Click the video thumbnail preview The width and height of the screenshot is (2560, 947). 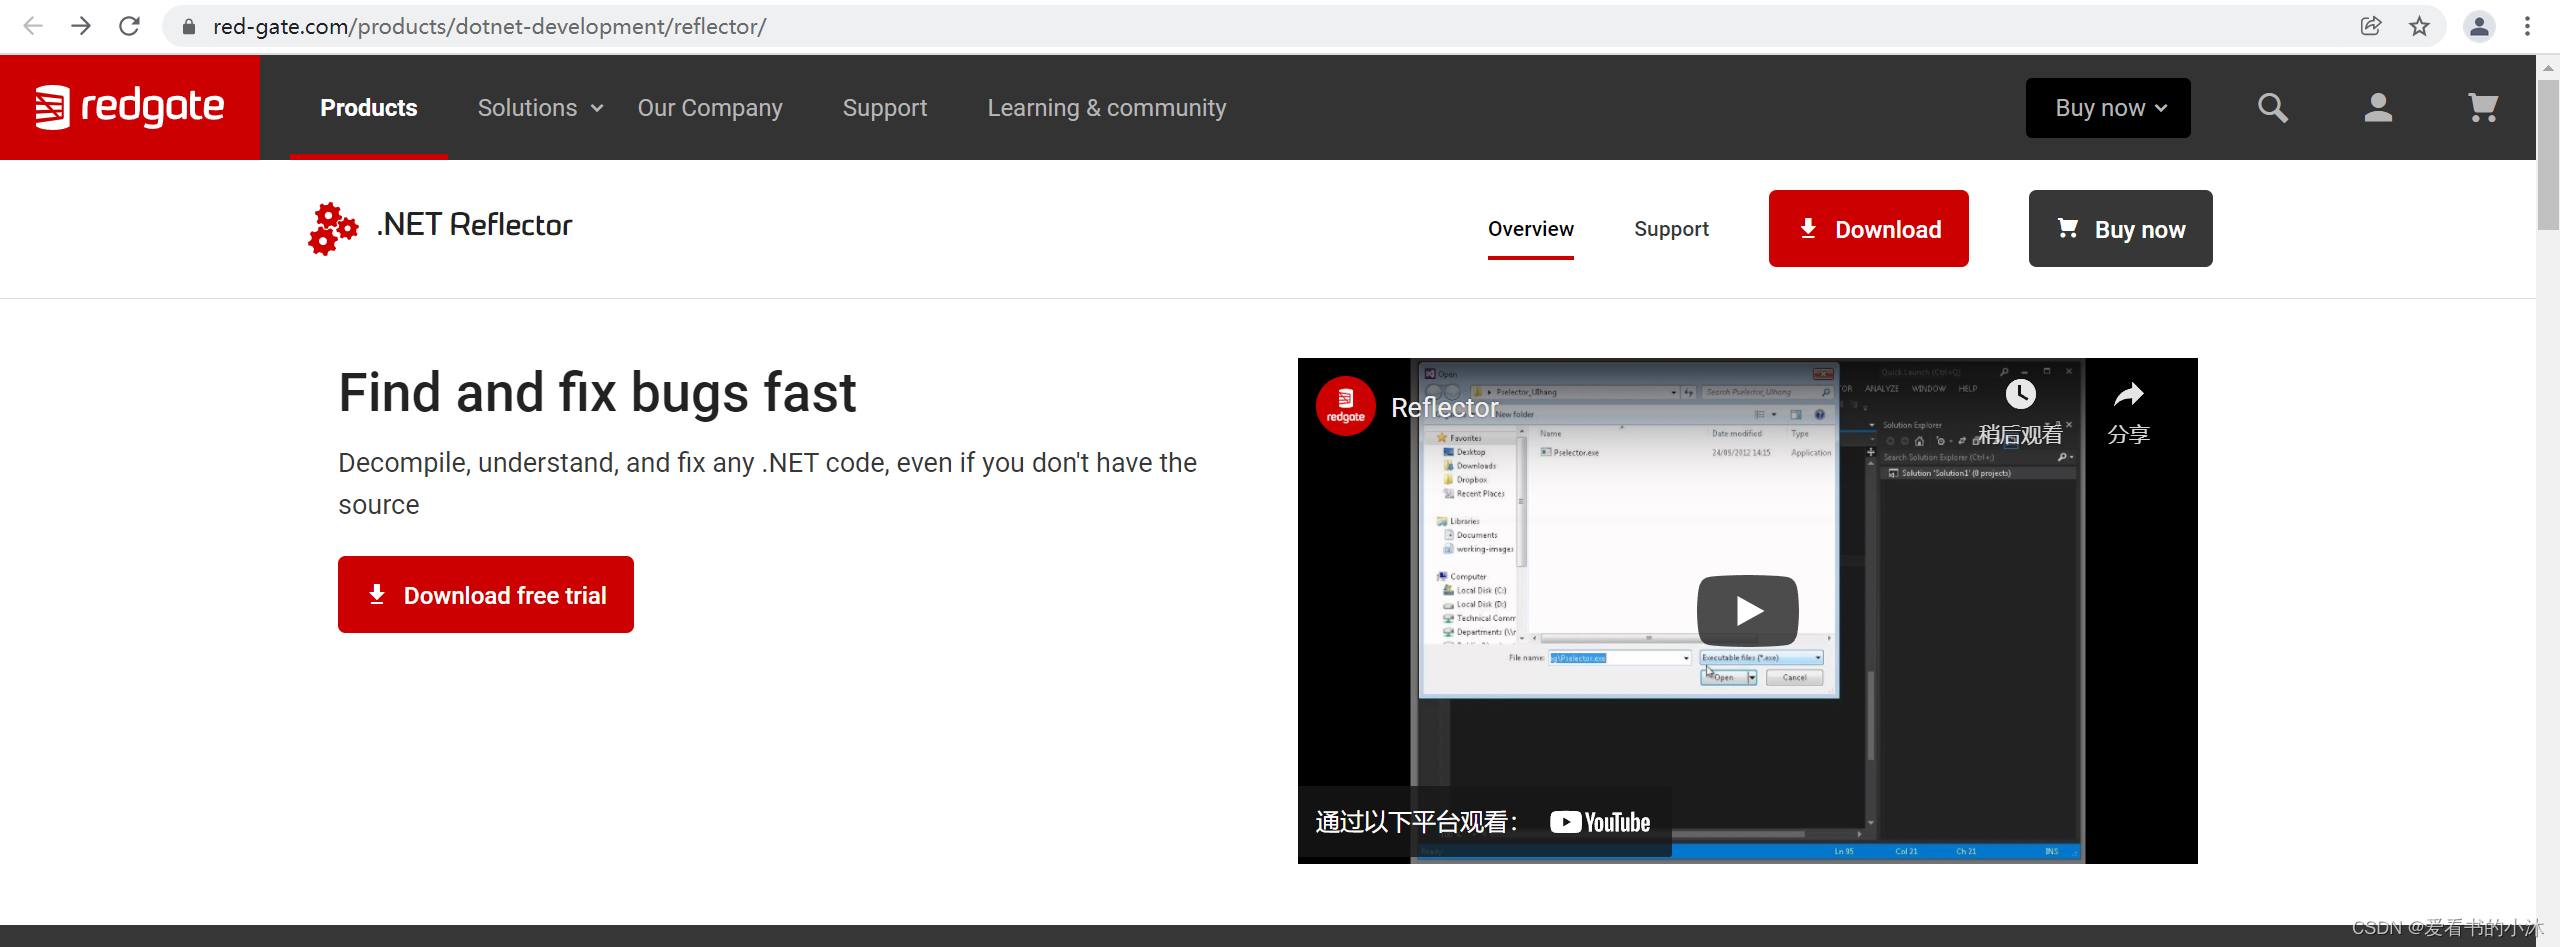click(x=1747, y=611)
